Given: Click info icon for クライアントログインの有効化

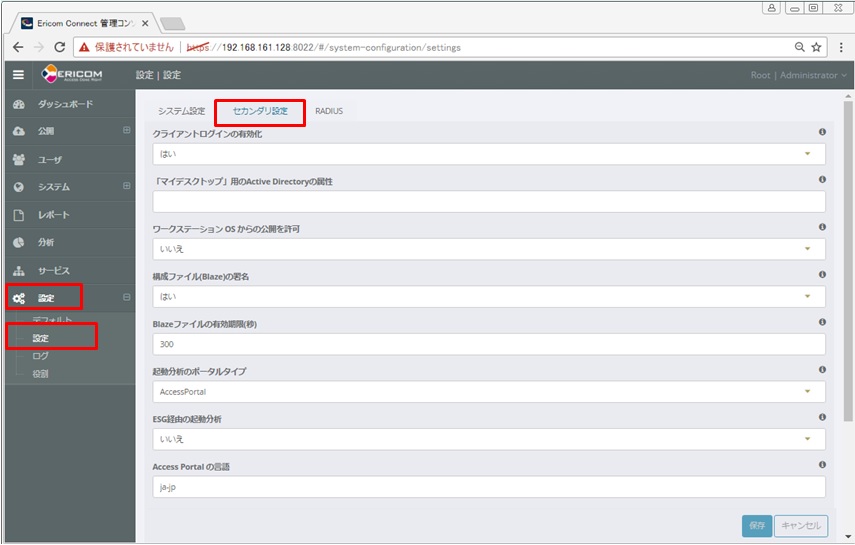Looking at the screenshot, I should tap(822, 132).
